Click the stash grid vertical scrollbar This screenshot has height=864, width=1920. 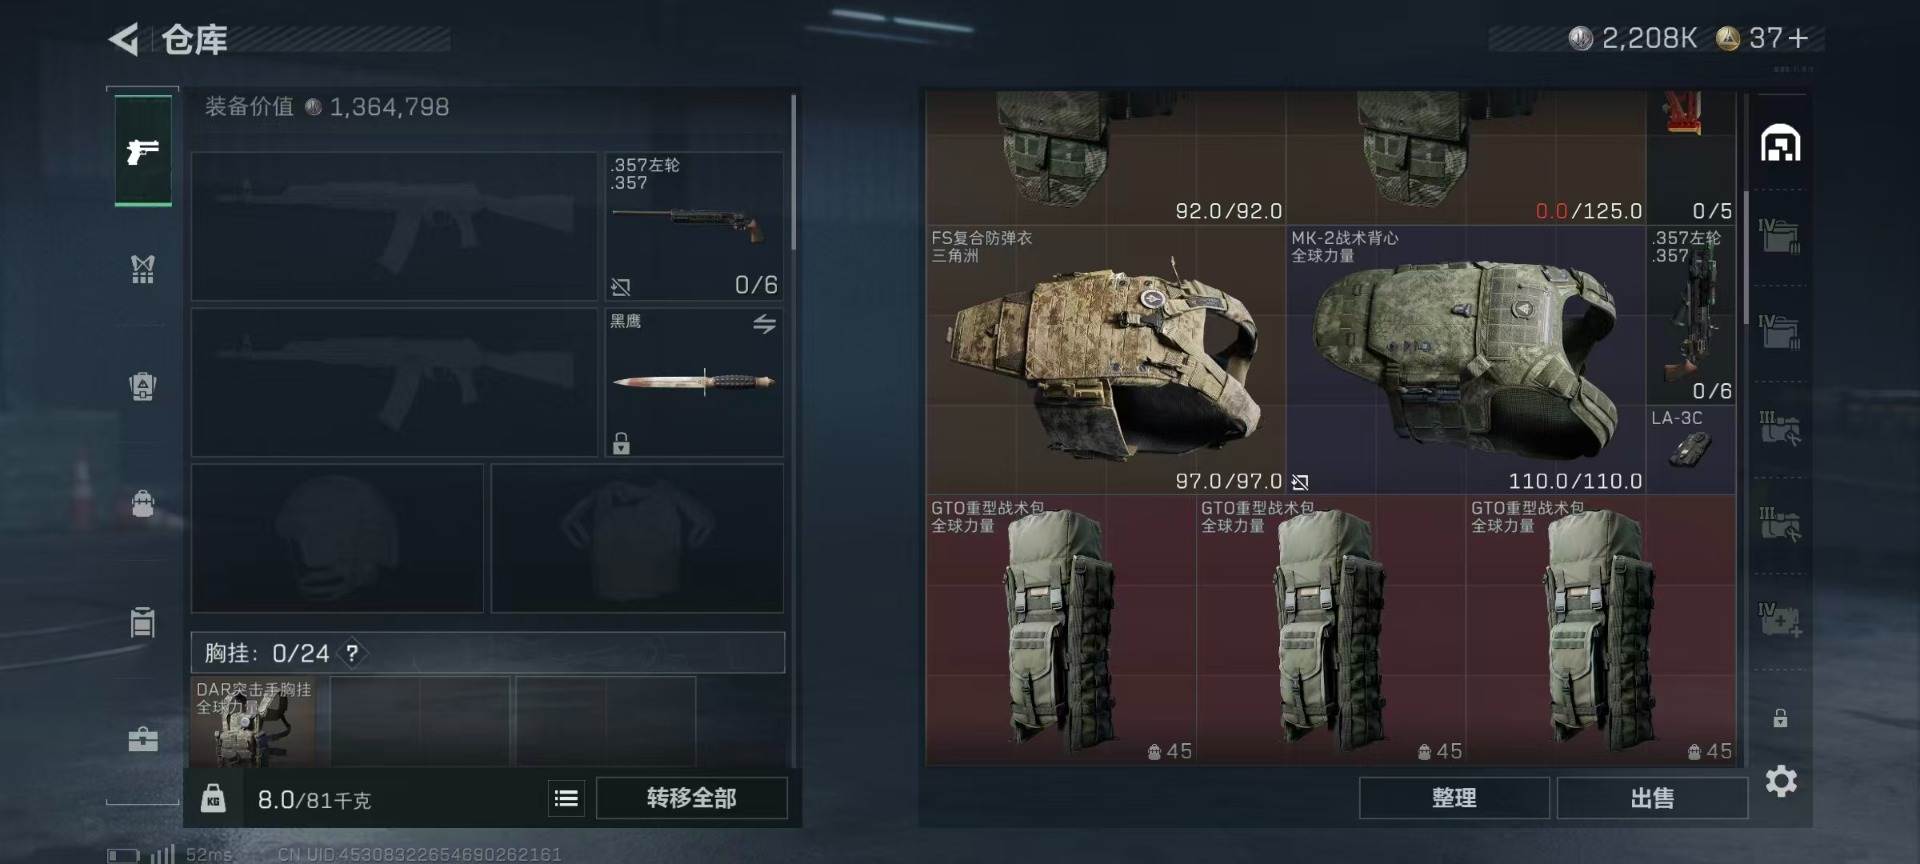point(1746,256)
